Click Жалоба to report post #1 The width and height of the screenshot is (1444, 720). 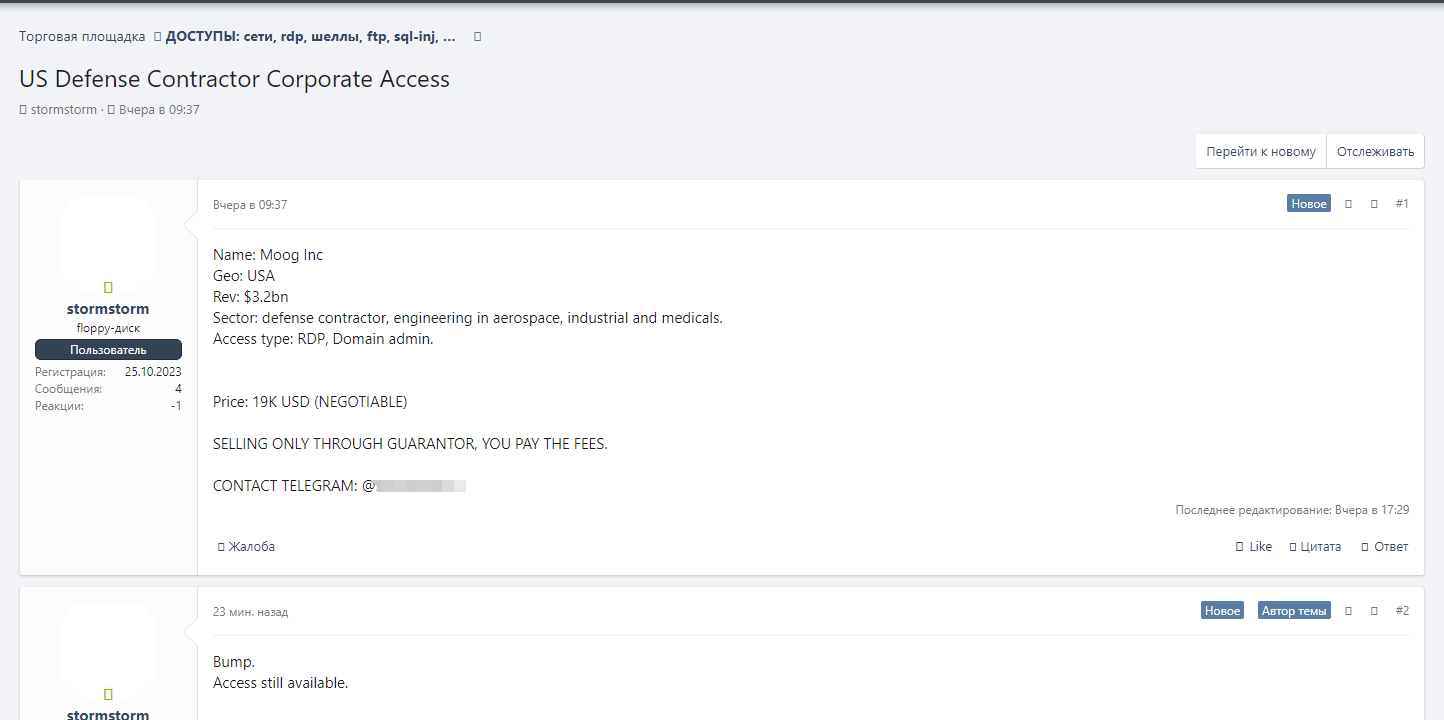click(246, 547)
